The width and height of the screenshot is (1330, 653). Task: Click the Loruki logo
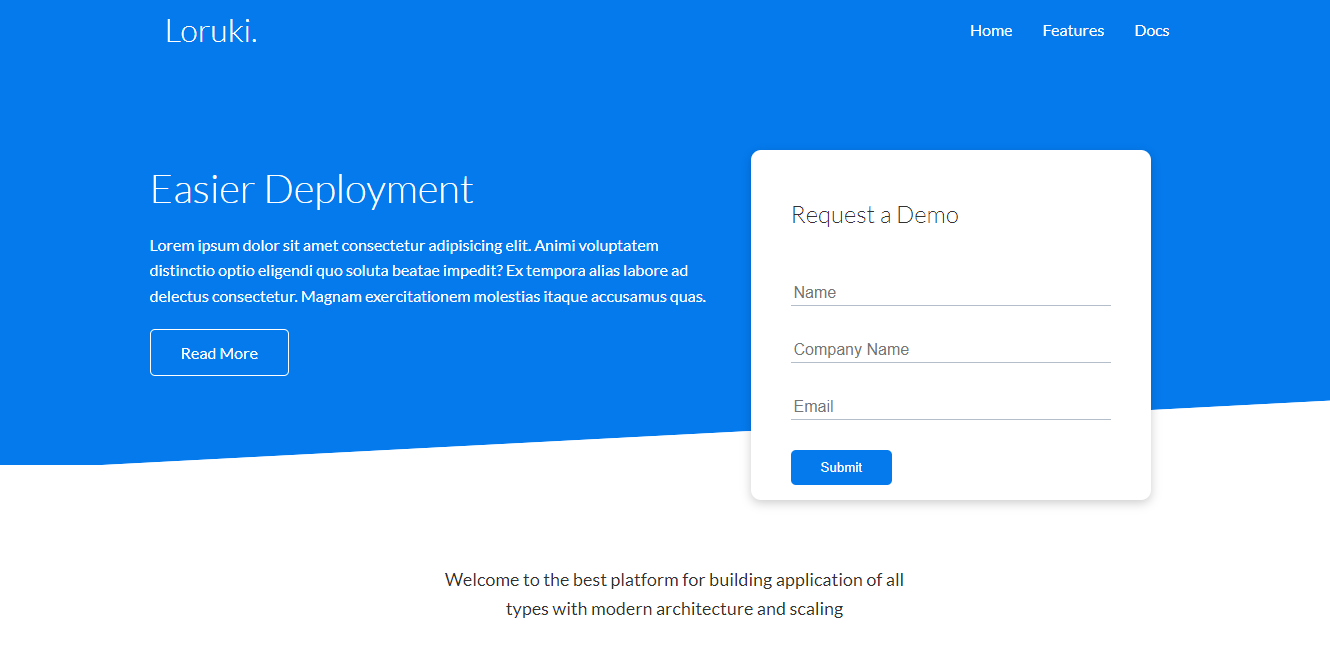click(x=210, y=31)
